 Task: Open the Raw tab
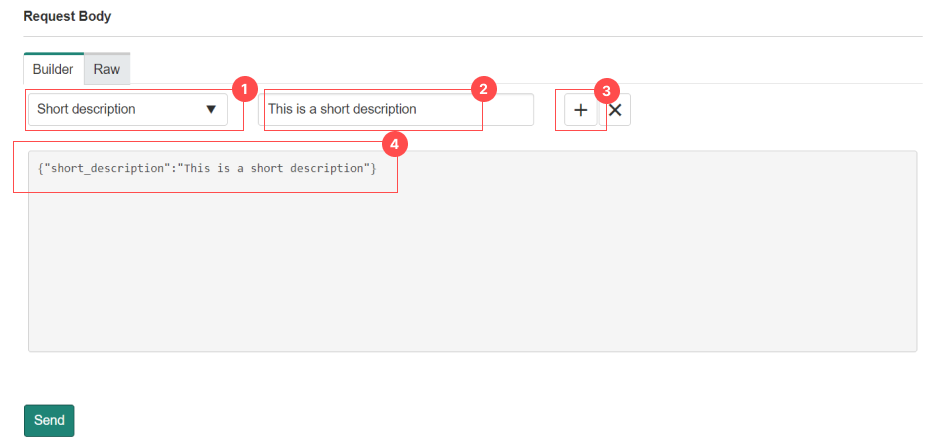tap(107, 69)
